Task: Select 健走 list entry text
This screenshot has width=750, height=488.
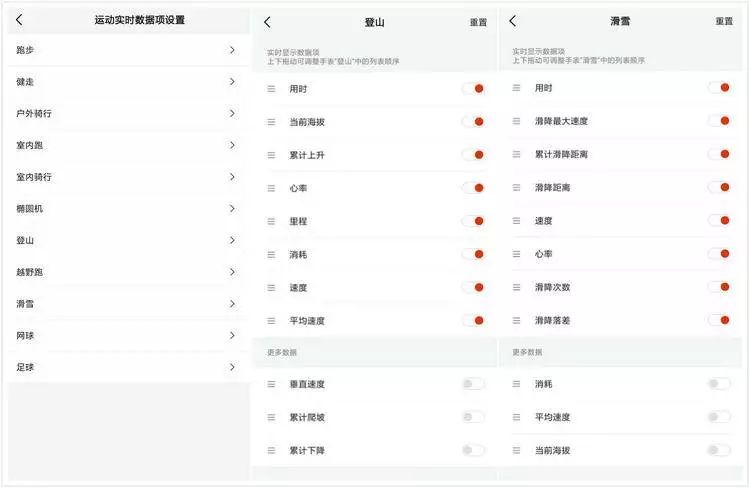Action: (x=25, y=82)
